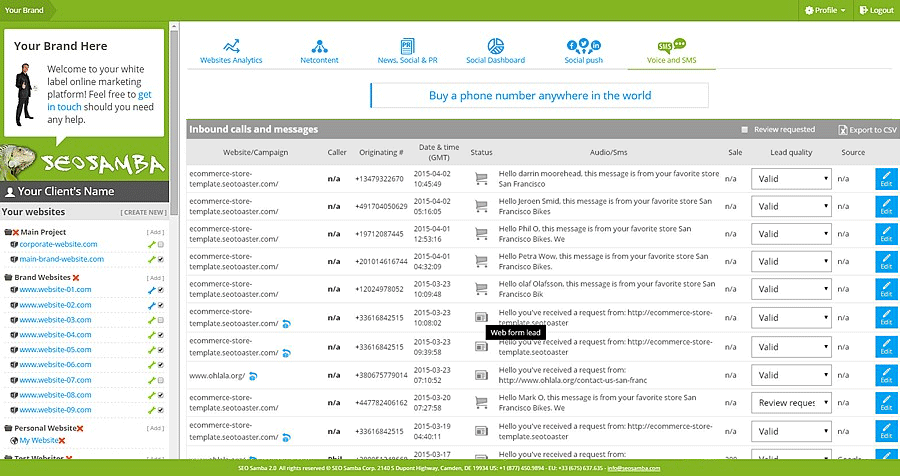Open the Social Dashboard icon
This screenshot has width=900, height=476.
(x=495, y=46)
